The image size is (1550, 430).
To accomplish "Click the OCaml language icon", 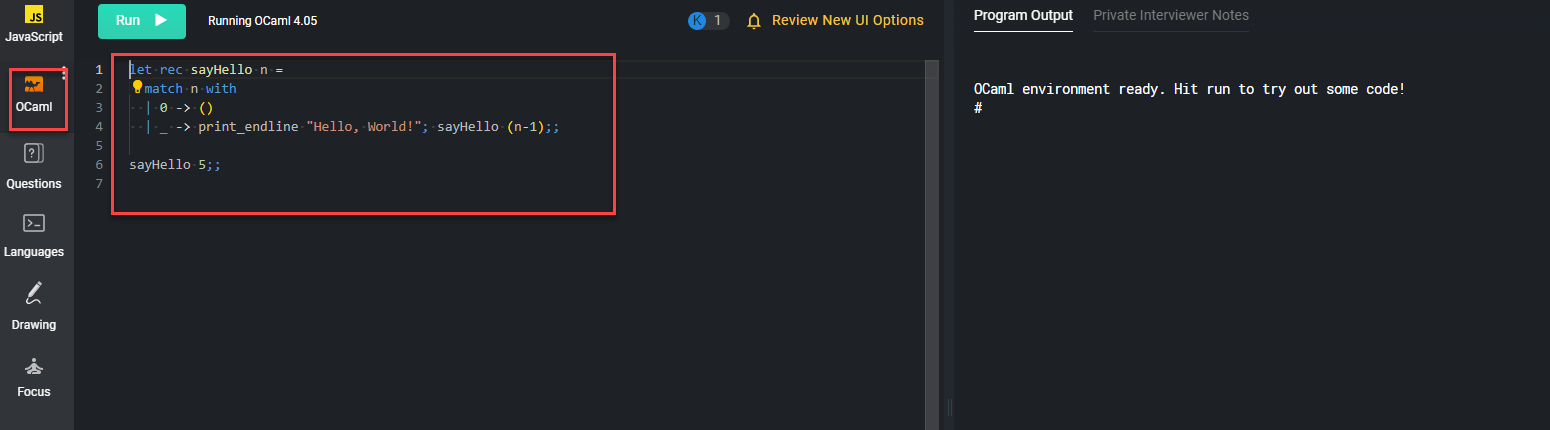I will (34, 86).
